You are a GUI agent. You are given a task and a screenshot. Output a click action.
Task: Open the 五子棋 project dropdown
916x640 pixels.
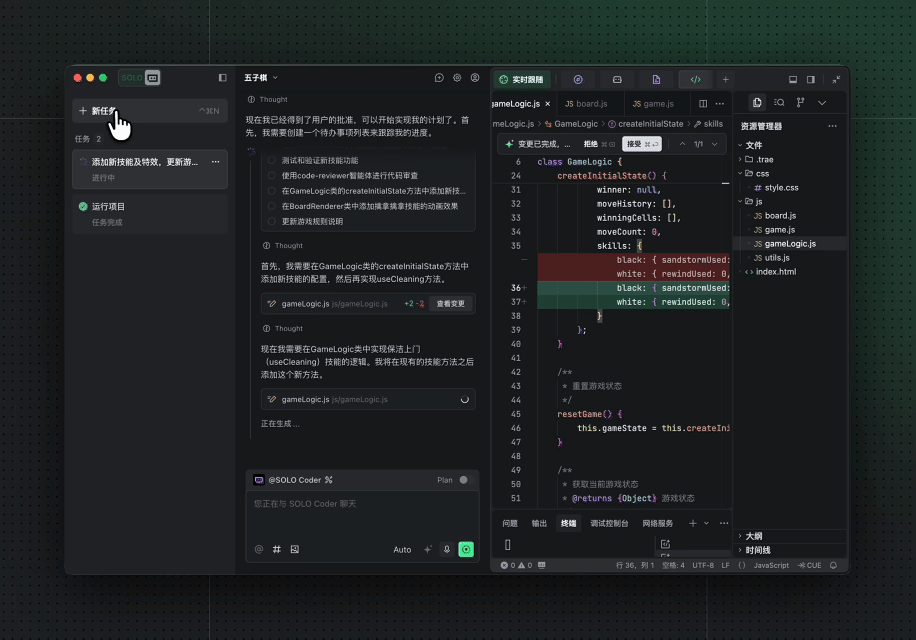pyautogui.click(x=261, y=78)
